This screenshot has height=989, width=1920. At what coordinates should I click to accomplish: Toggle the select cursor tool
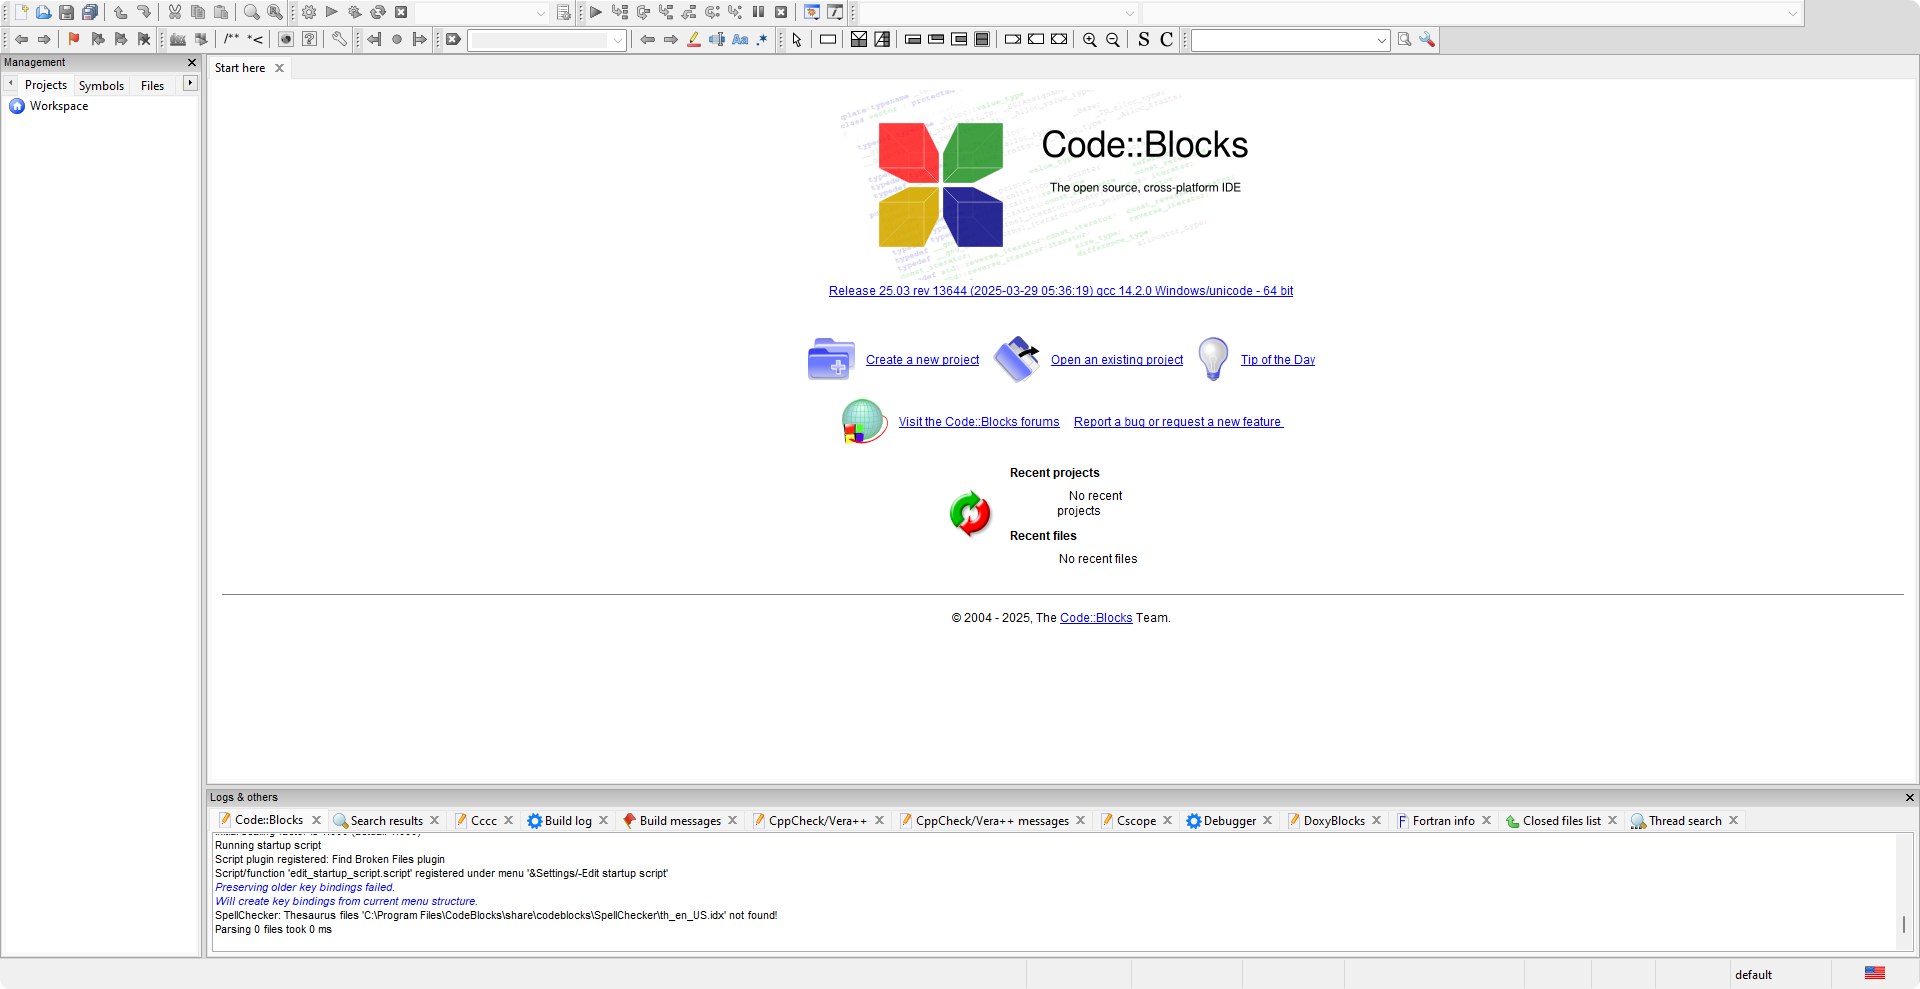[x=797, y=39]
